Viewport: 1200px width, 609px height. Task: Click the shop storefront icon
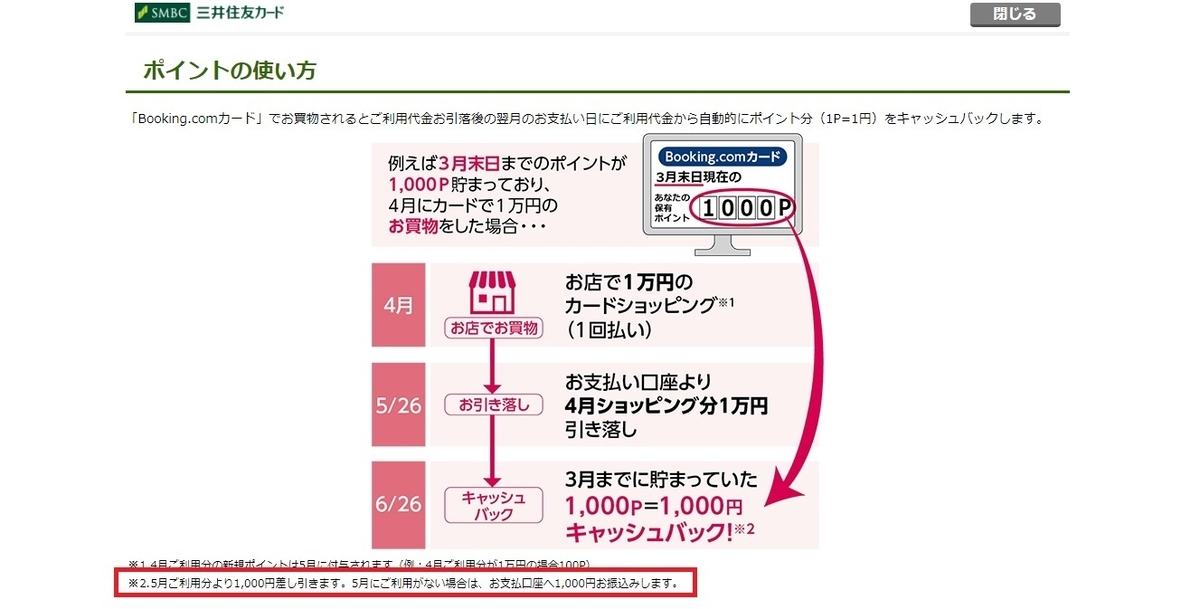point(492,292)
